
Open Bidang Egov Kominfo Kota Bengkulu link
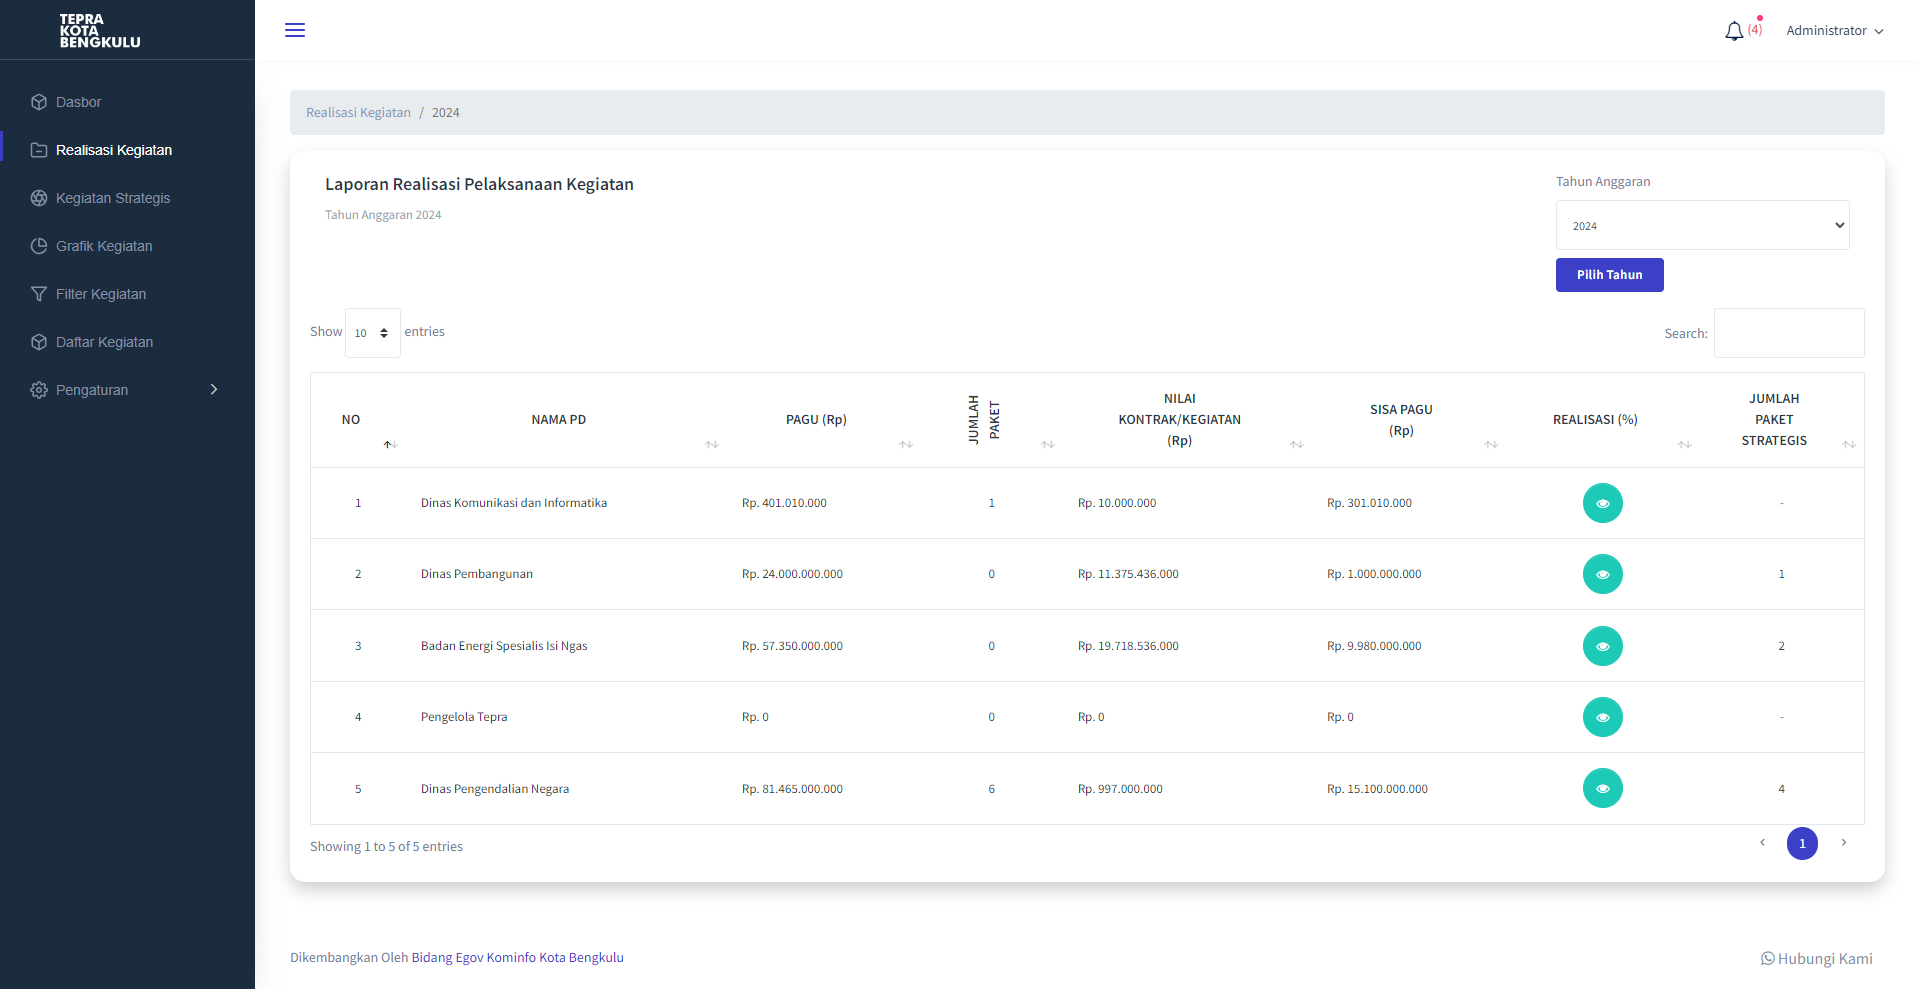(x=517, y=958)
